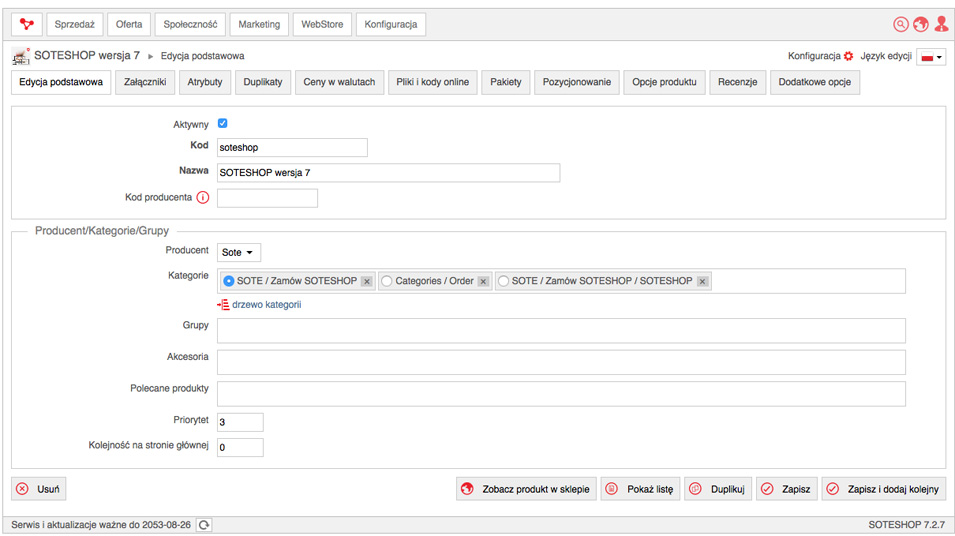Switch to the Atrybuty tab
Viewport: 955px width, 536px height.
click(205, 82)
